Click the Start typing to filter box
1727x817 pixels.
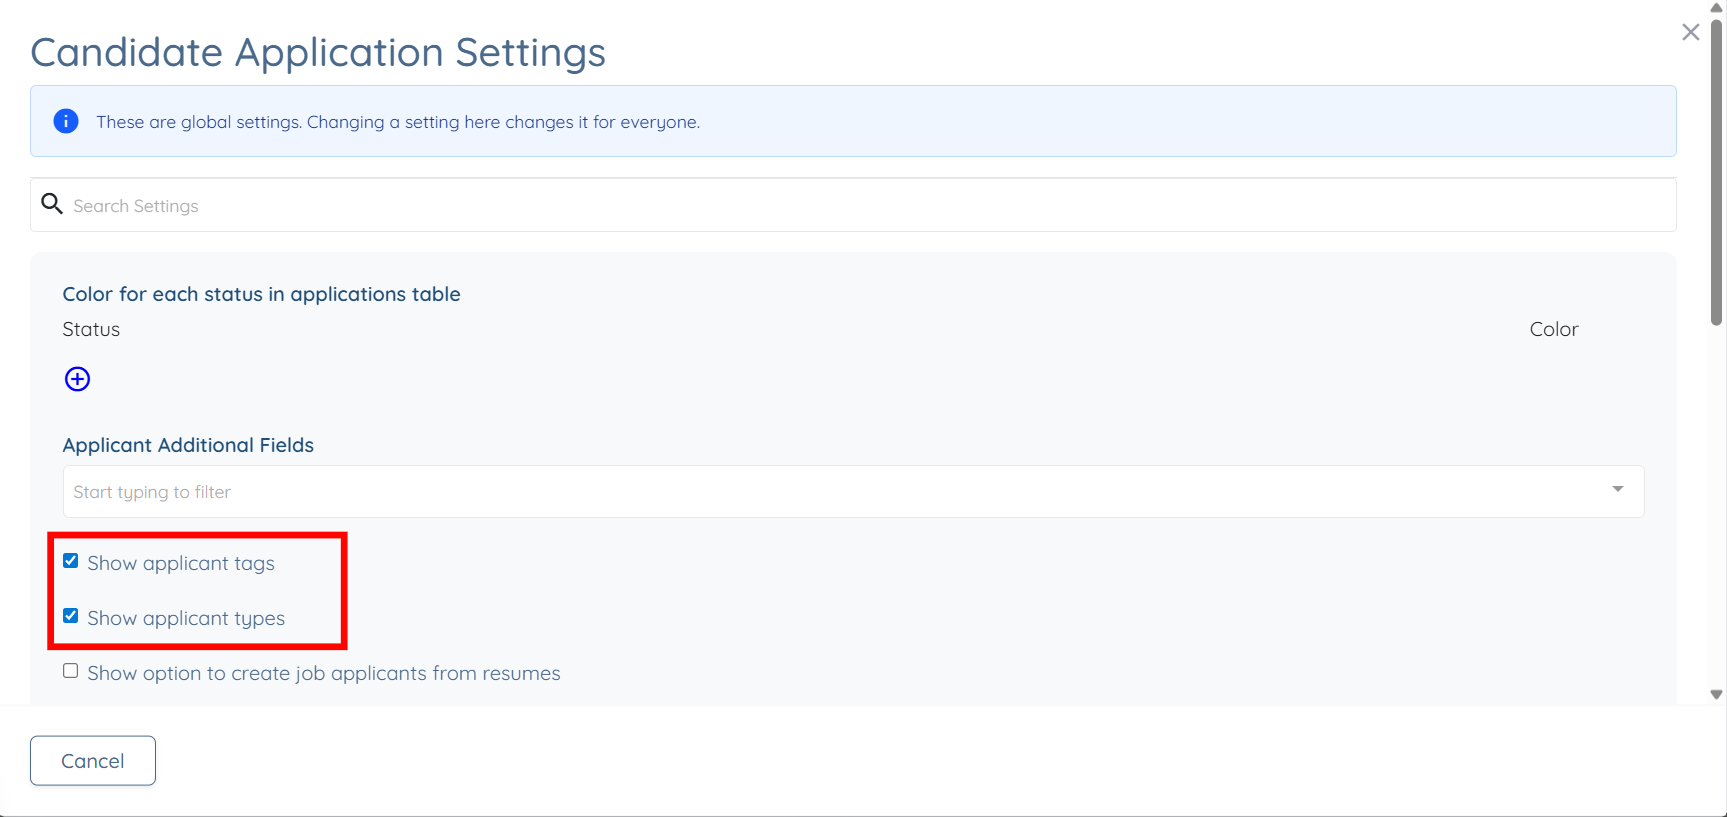pyautogui.click(x=853, y=491)
